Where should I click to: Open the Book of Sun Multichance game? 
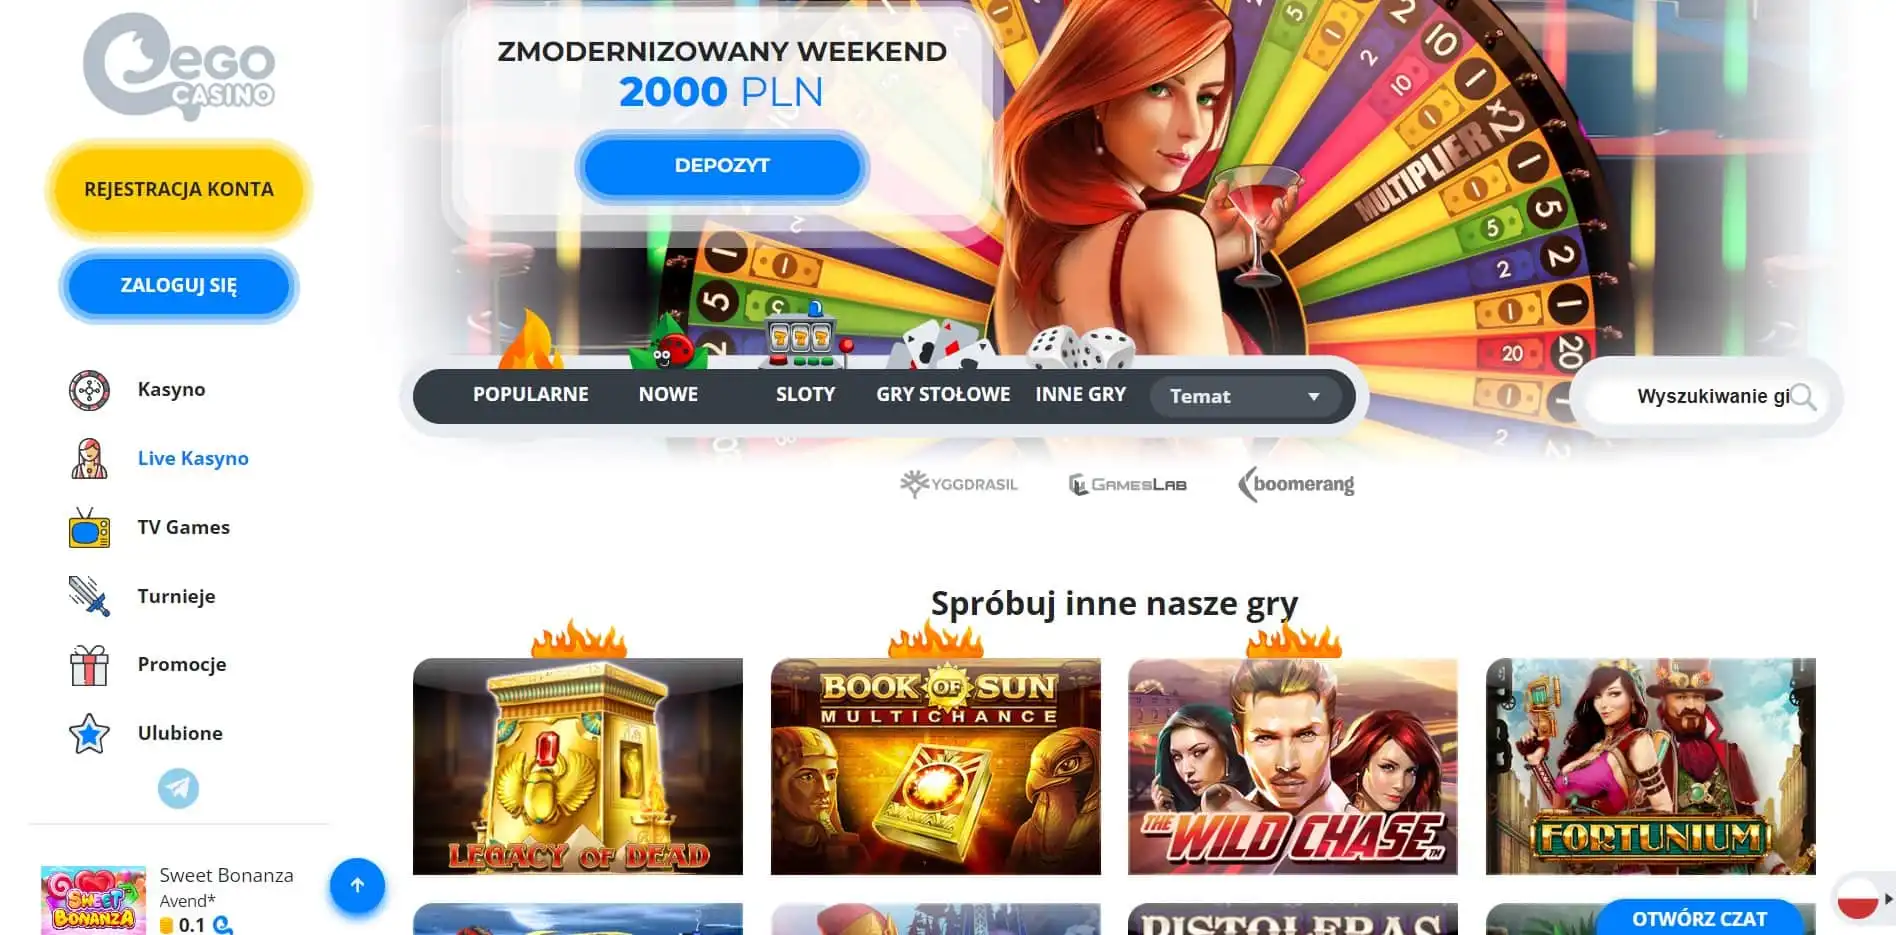(935, 766)
